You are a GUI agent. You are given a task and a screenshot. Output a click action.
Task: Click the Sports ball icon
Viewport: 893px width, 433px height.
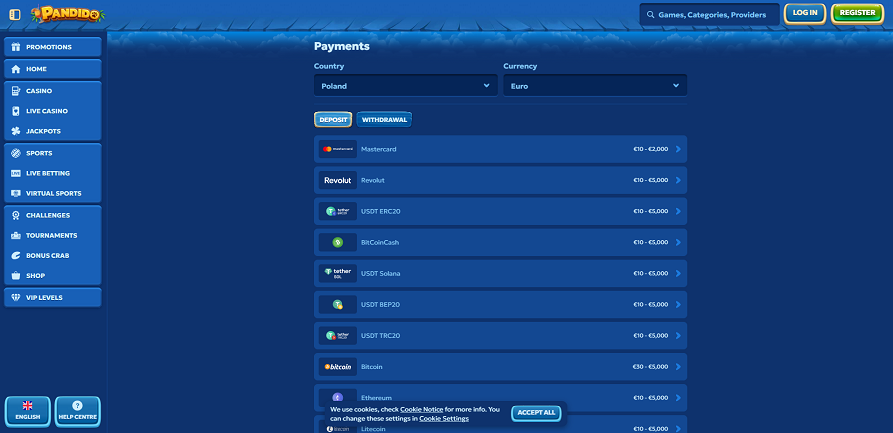click(16, 153)
